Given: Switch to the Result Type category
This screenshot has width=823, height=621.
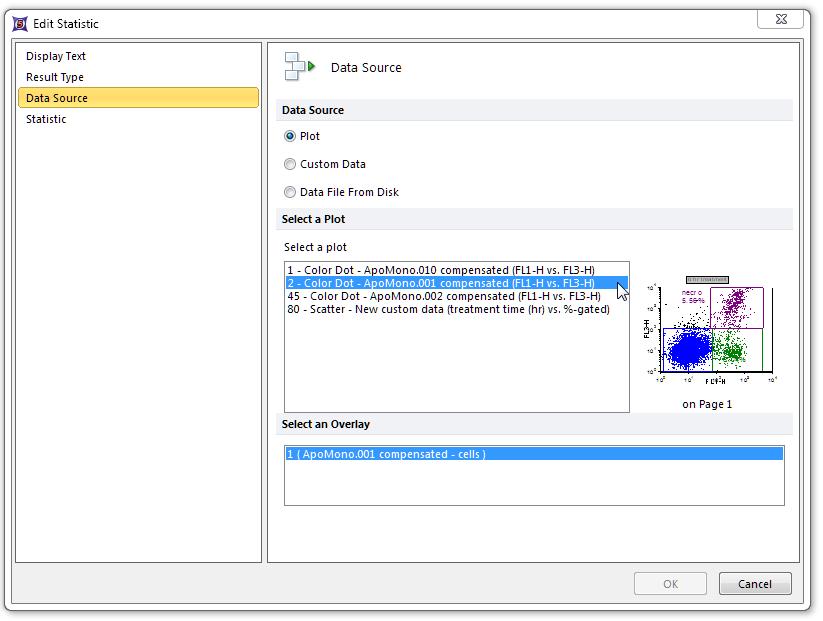Looking at the screenshot, I should 55,77.
